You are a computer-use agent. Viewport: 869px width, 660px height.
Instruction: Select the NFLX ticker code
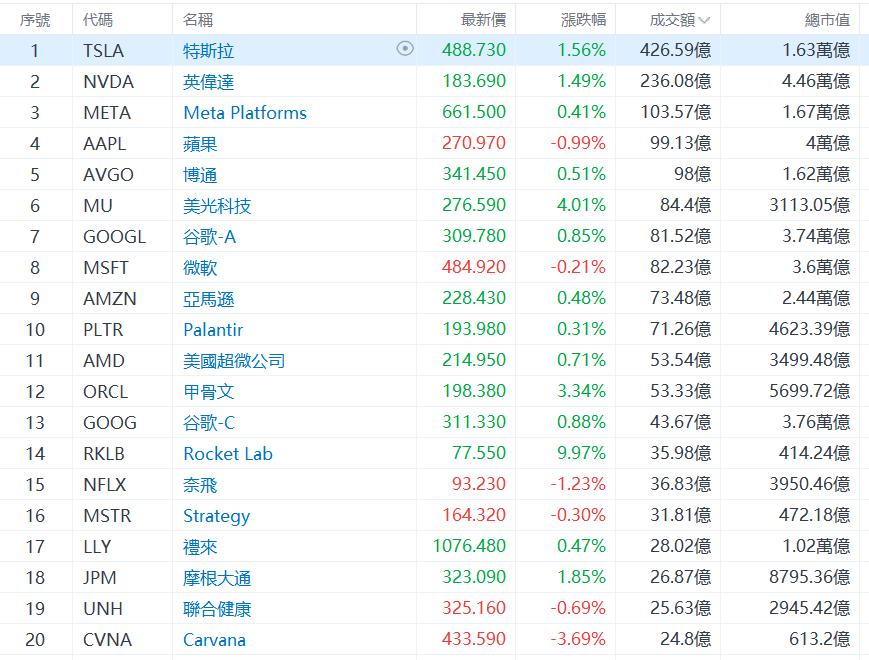(105, 485)
